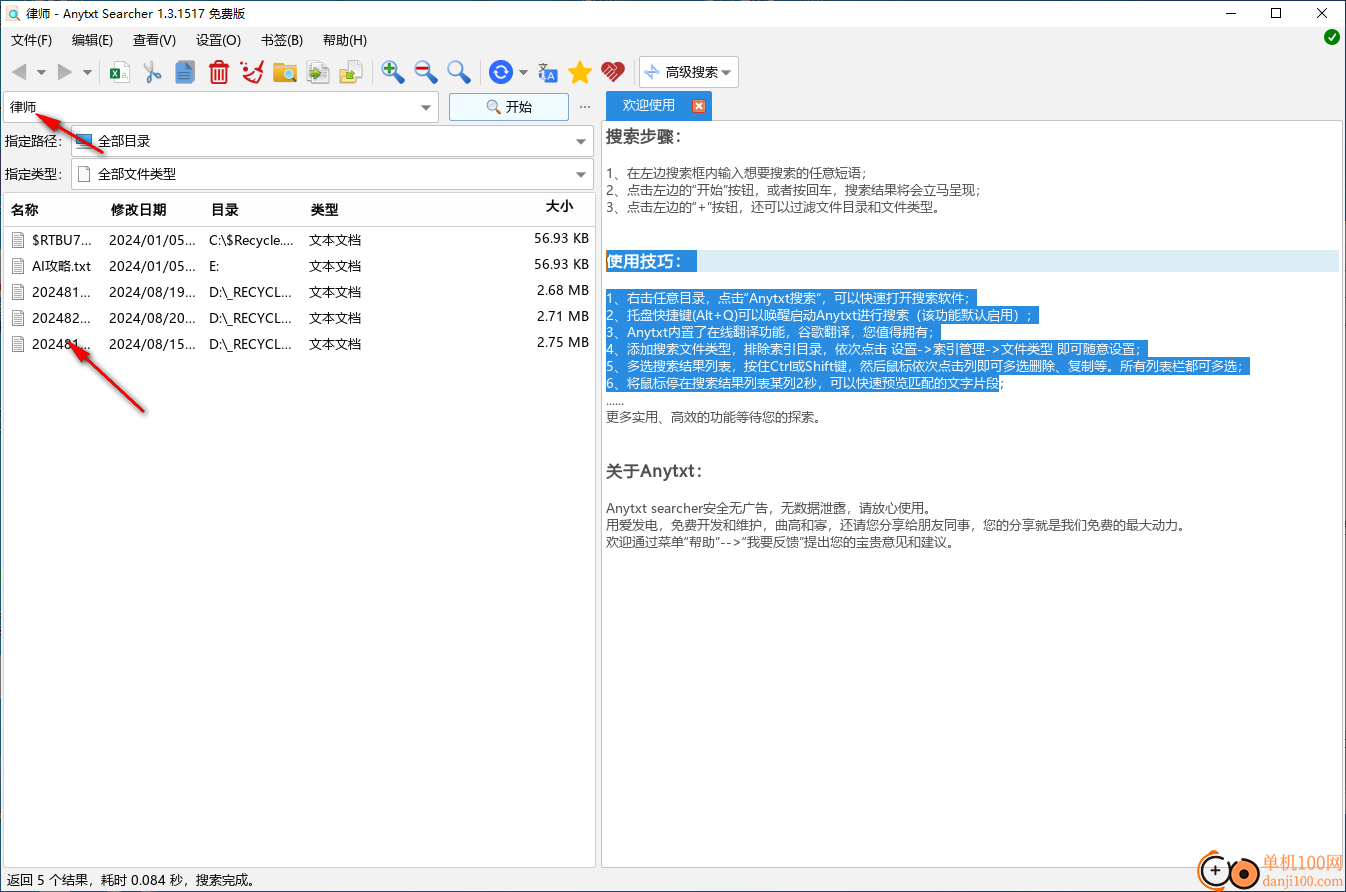Click the 使用技巧 heading text

644,261
